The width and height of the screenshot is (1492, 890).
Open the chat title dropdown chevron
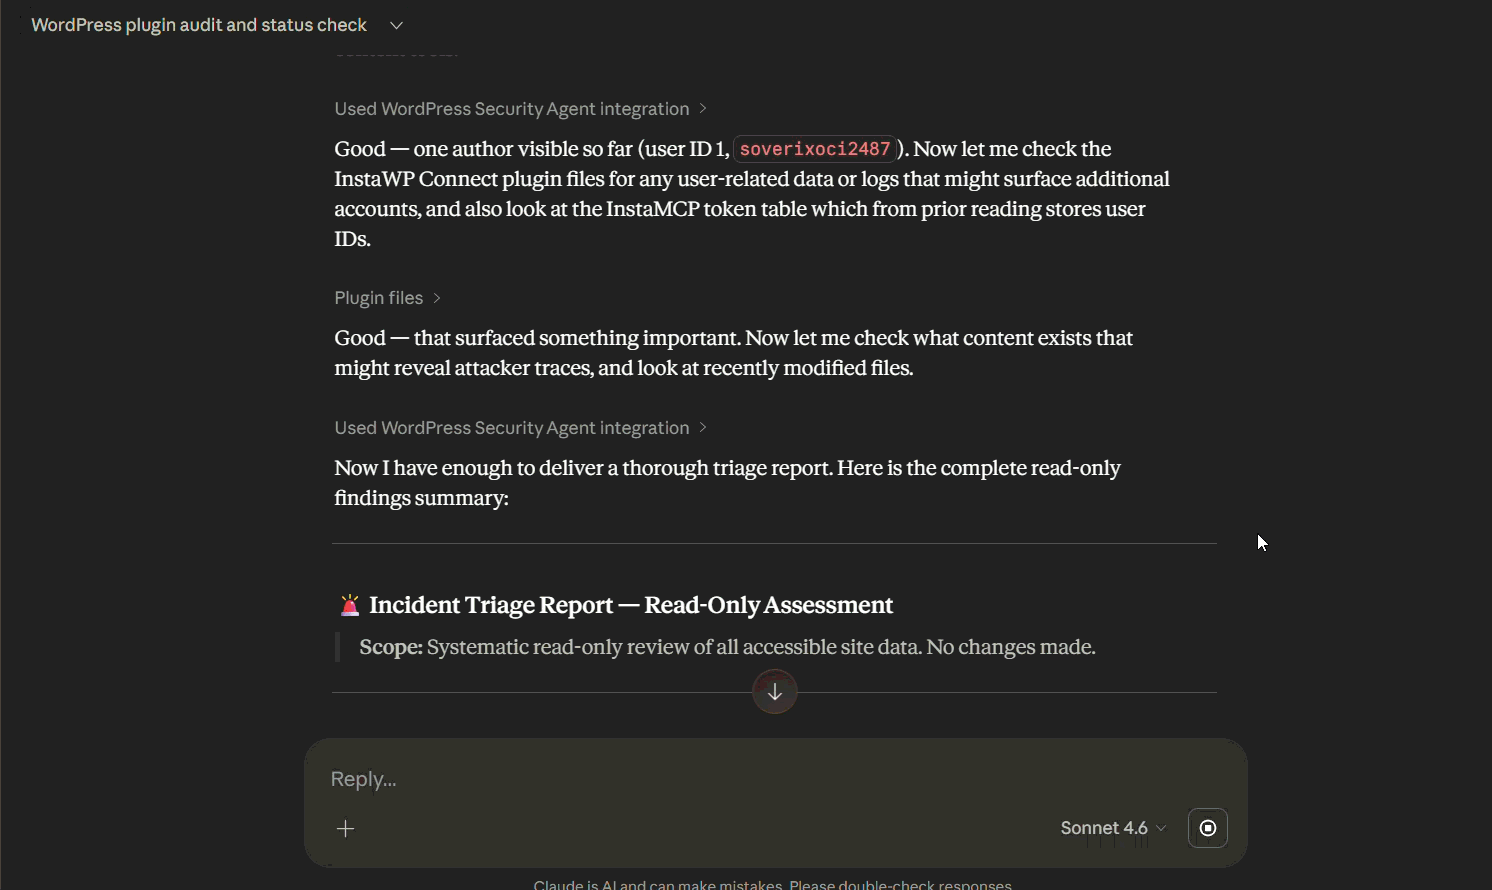pyautogui.click(x=396, y=25)
